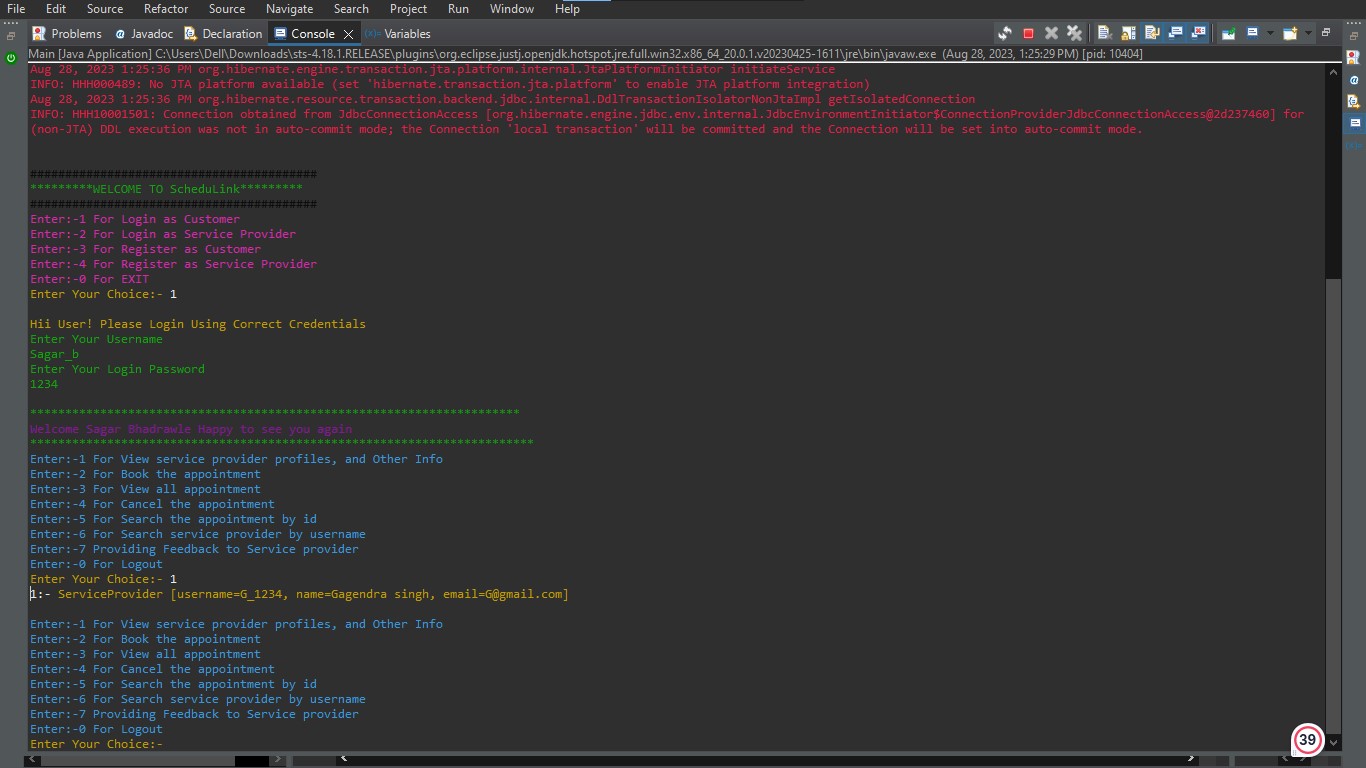Open the Run menu
This screenshot has width=1366, height=768.
[458, 9]
